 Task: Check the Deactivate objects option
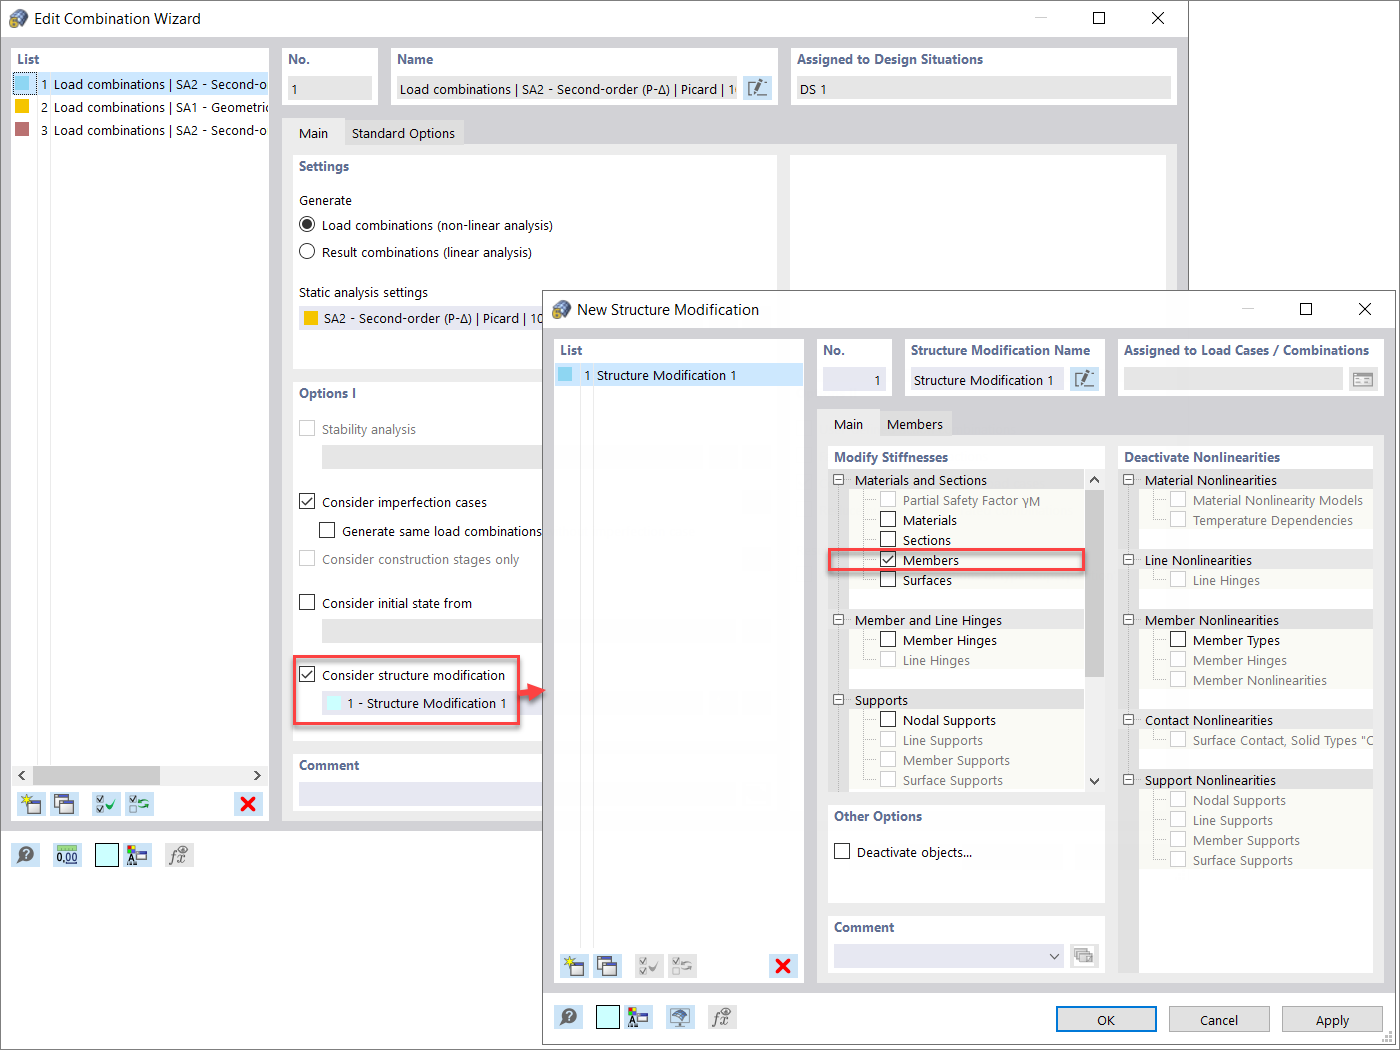coord(842,851)
